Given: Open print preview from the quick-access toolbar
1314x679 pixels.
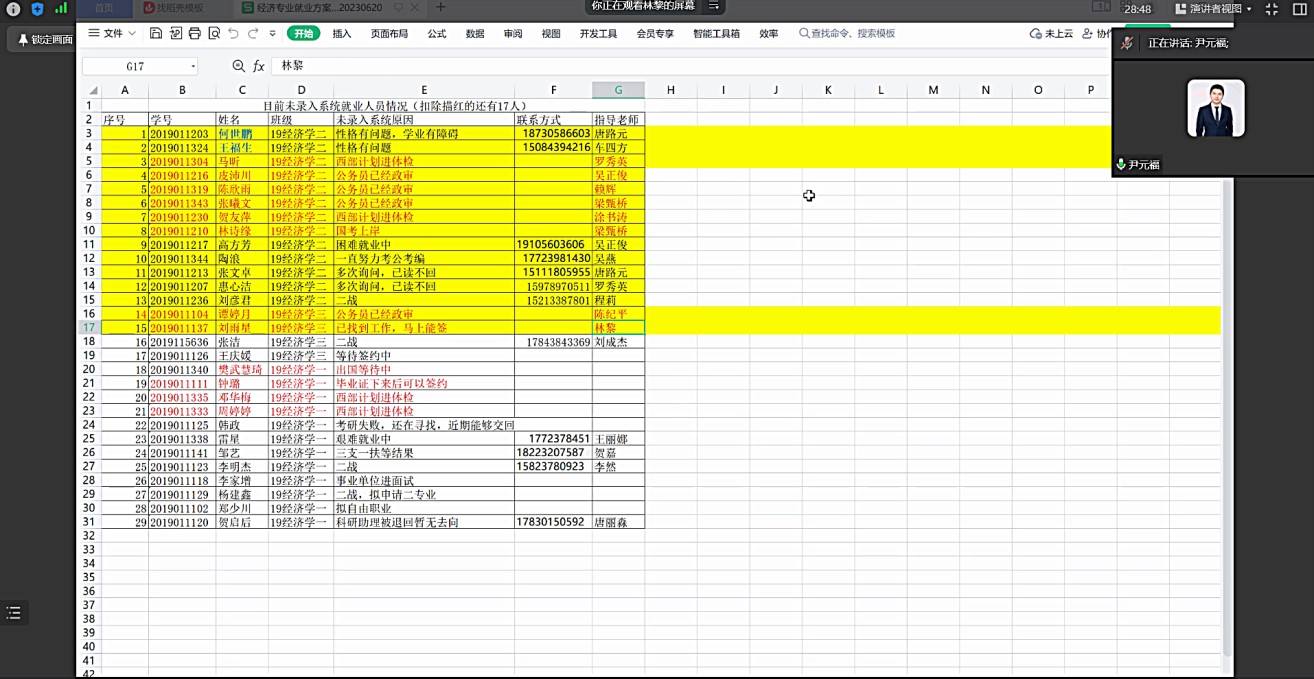Looking at the screenshot, I should click(214, 33).
